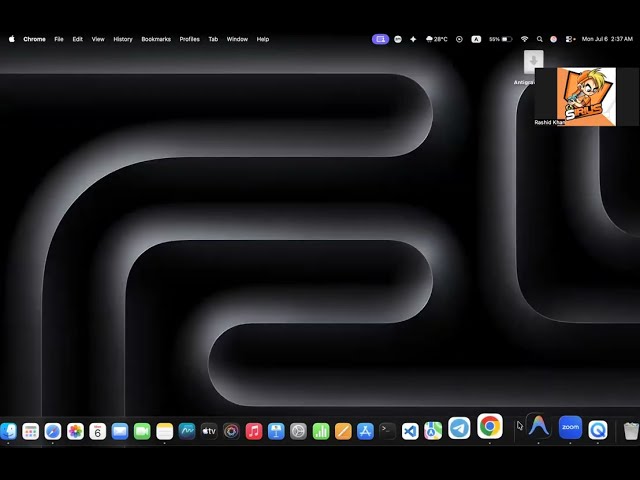Click the sparkle icon in menu bar
640x480 pixels.
coord(413,39)
